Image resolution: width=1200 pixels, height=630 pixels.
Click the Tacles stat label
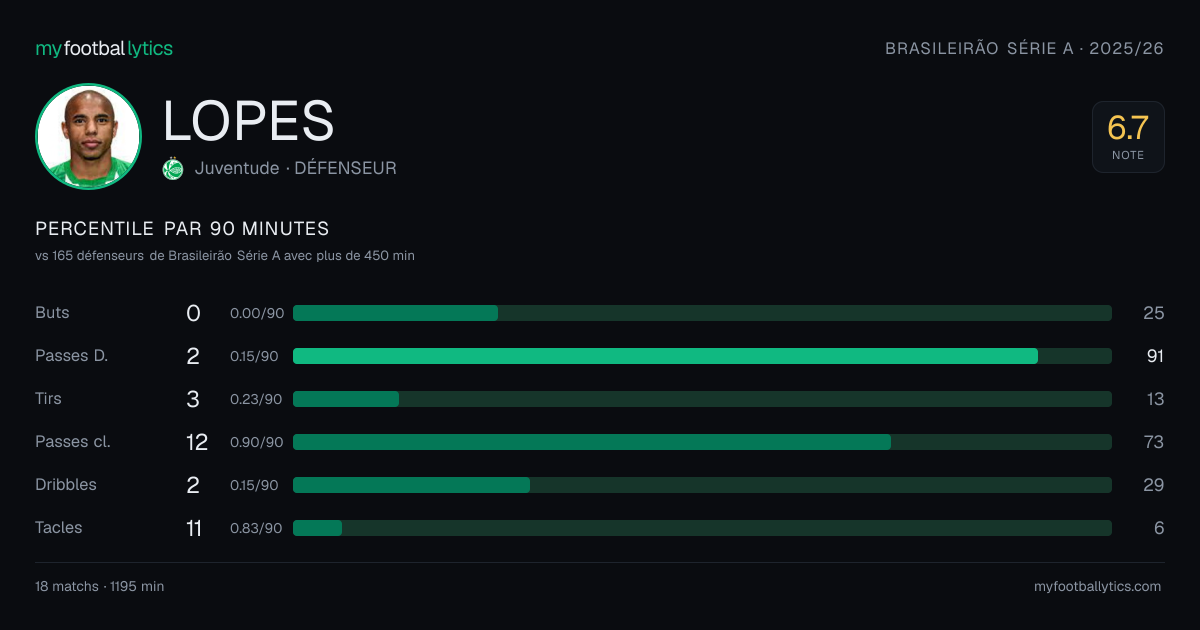click(59, 528)
